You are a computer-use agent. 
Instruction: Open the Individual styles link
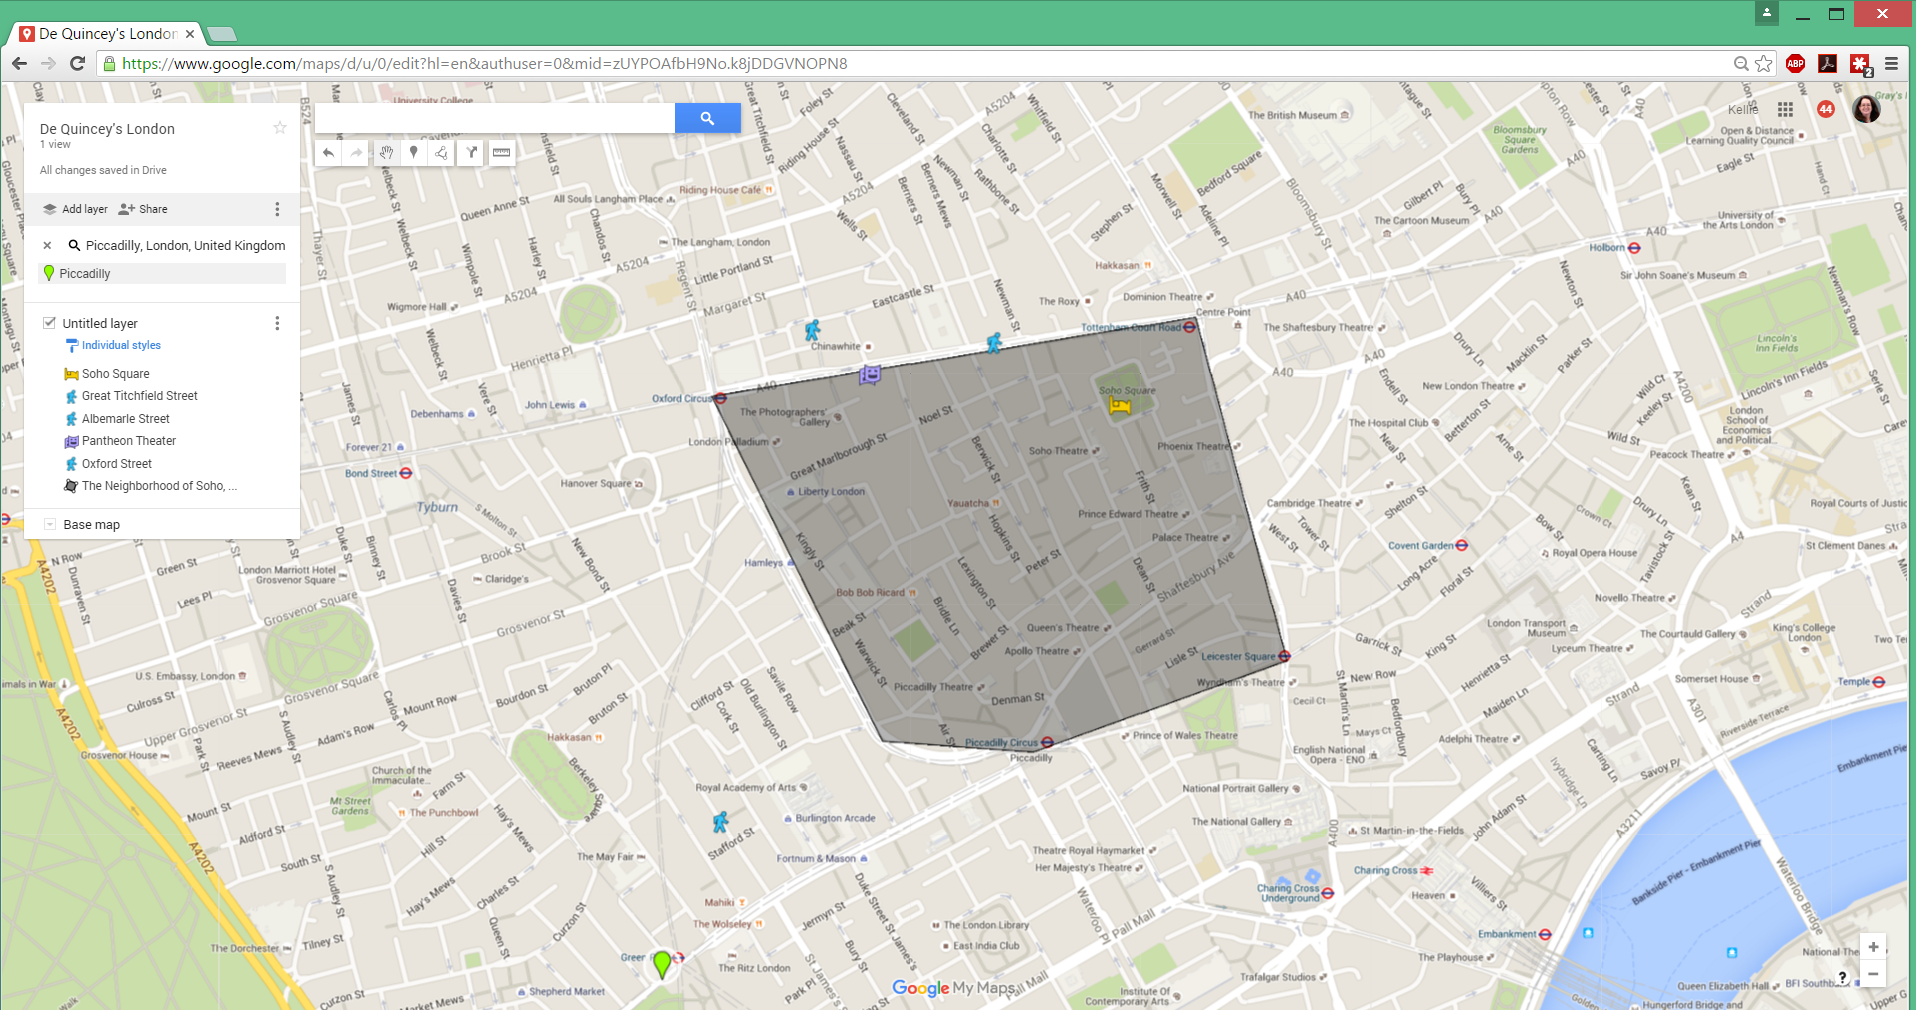point(121,345)
